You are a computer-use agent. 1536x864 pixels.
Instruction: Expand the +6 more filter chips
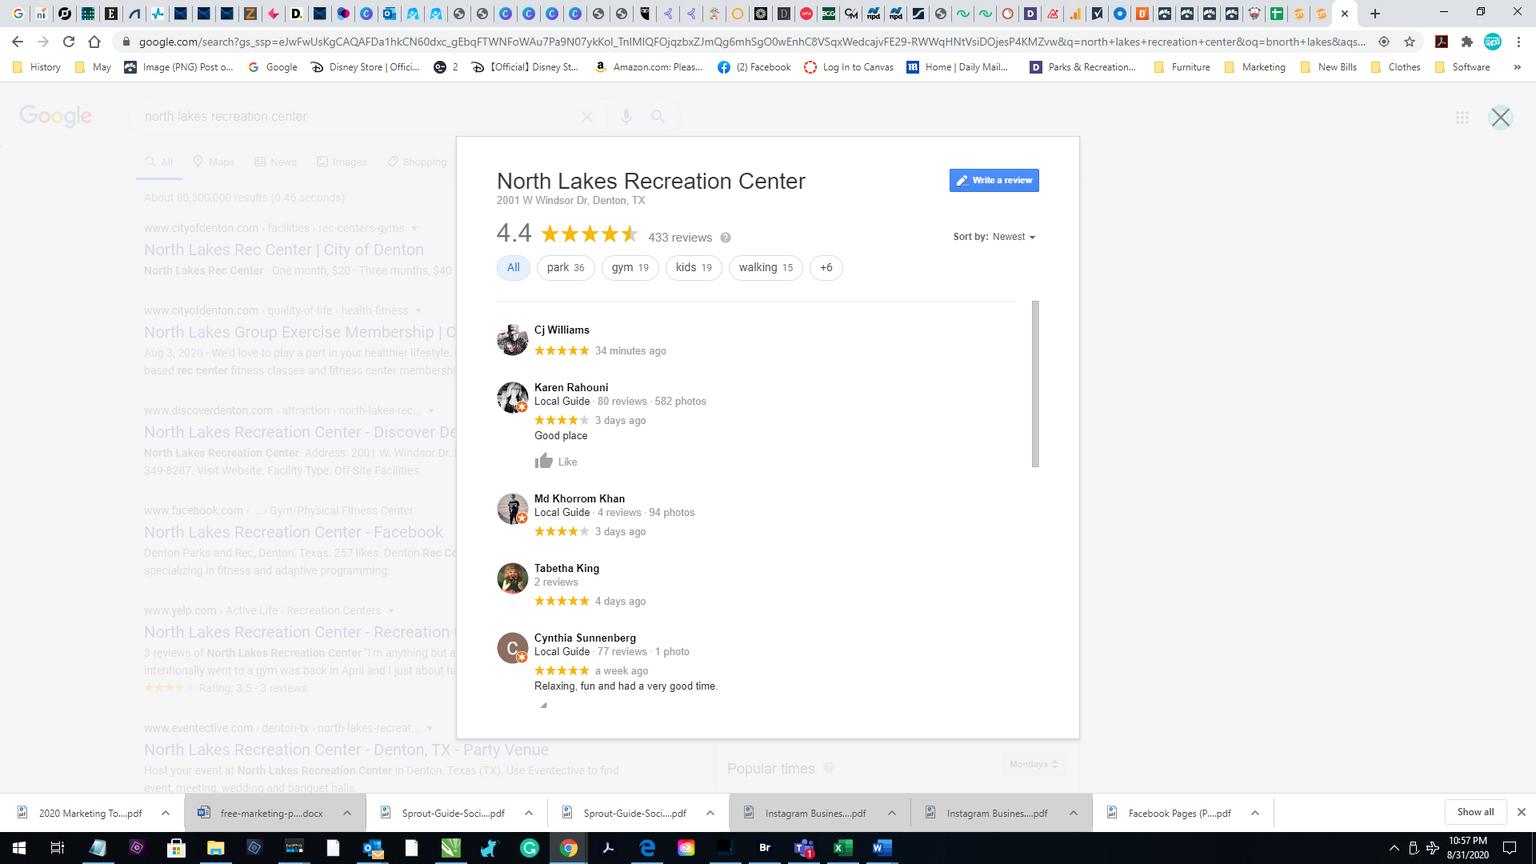826,268
